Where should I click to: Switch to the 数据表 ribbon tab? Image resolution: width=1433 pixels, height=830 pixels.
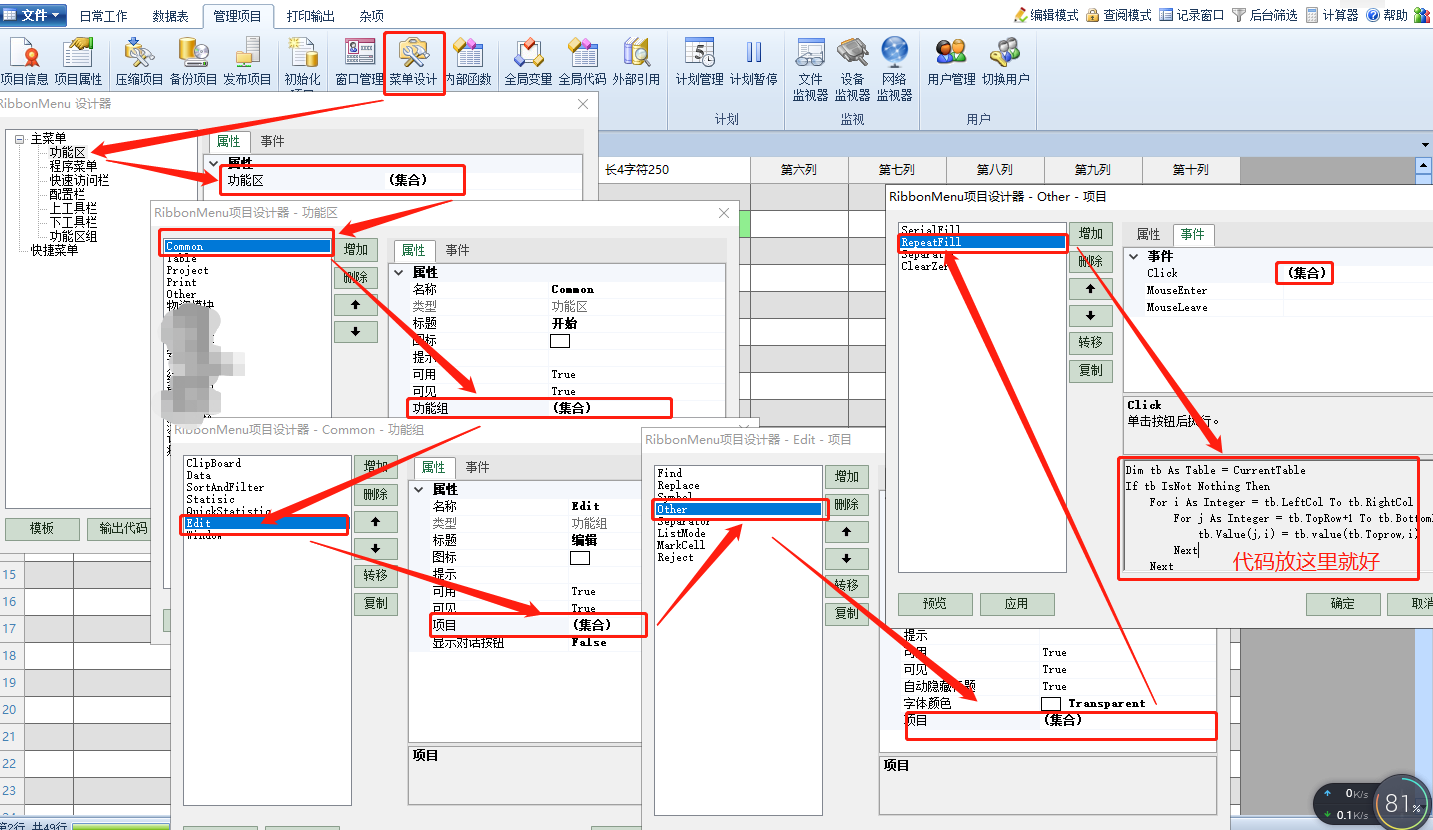[171, 16]
